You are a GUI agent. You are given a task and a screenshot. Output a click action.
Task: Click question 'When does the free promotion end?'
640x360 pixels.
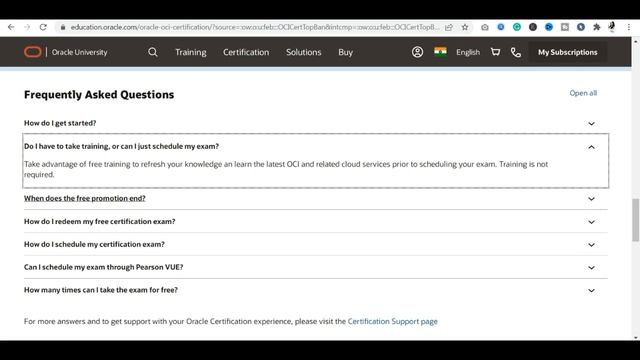pos(84,198)
